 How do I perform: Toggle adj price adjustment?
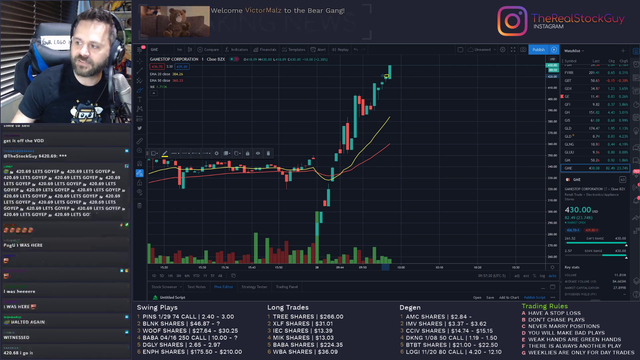pos(517,276)
